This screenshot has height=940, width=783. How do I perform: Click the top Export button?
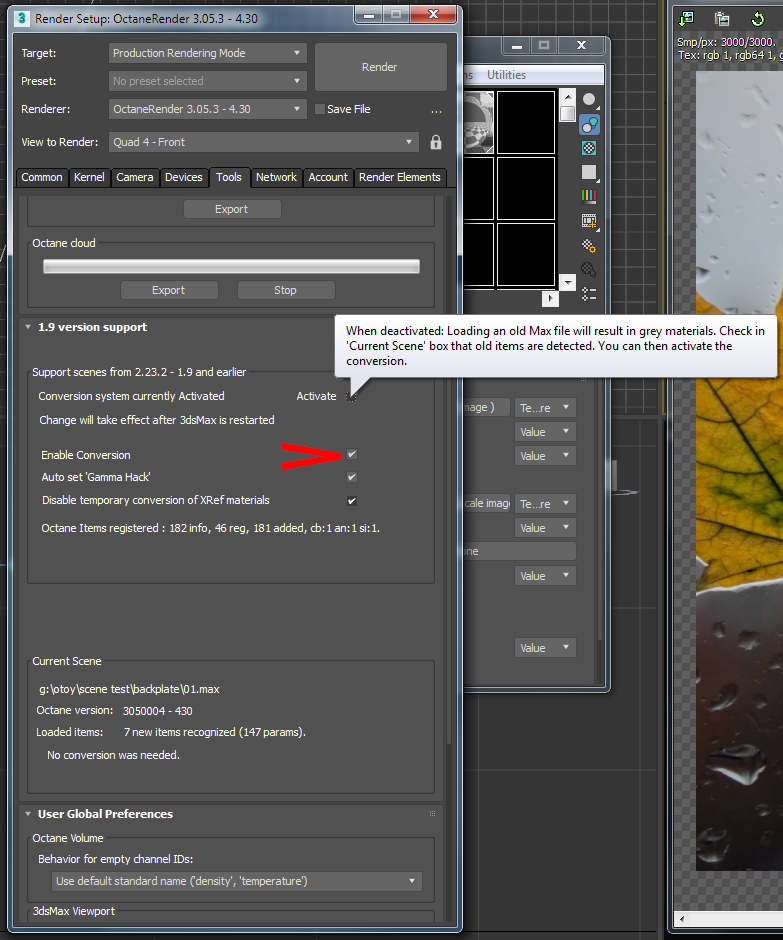tap(231, 209)
